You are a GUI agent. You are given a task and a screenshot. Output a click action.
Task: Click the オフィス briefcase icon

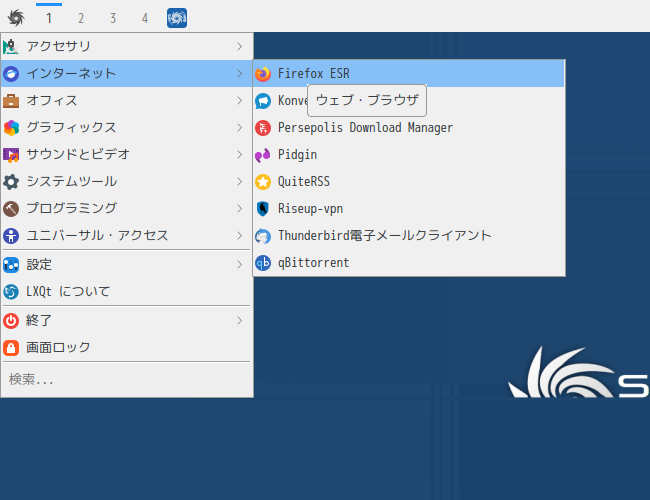(x=11, y=101)
